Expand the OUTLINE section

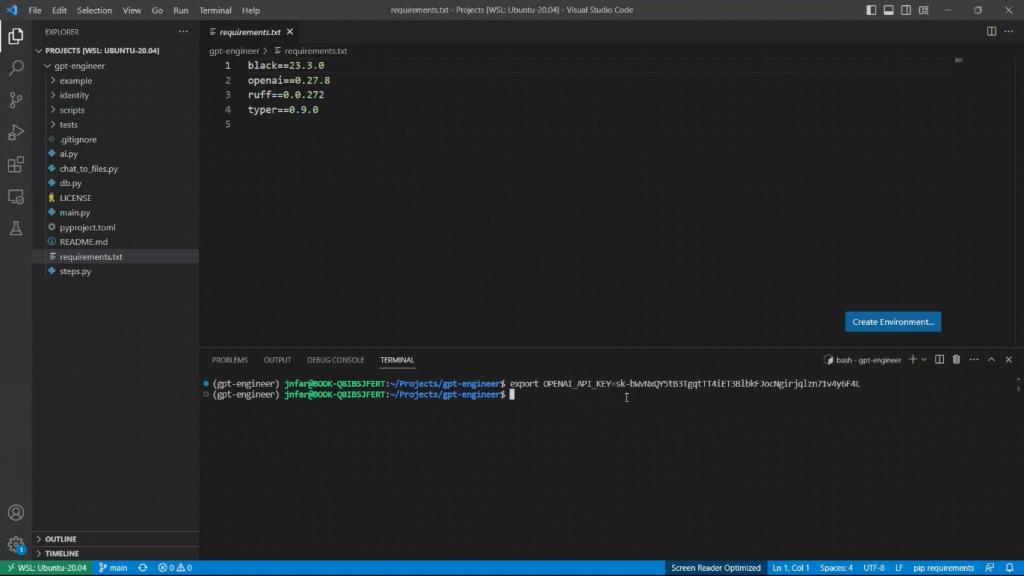pos(61,539)
